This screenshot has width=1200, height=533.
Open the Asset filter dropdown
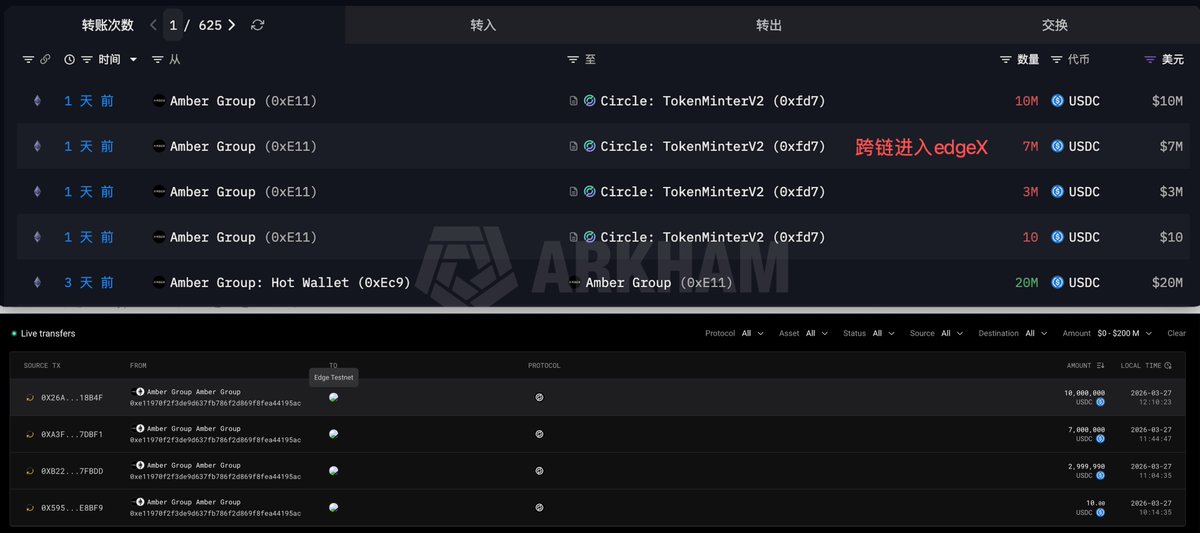[804, 333]
